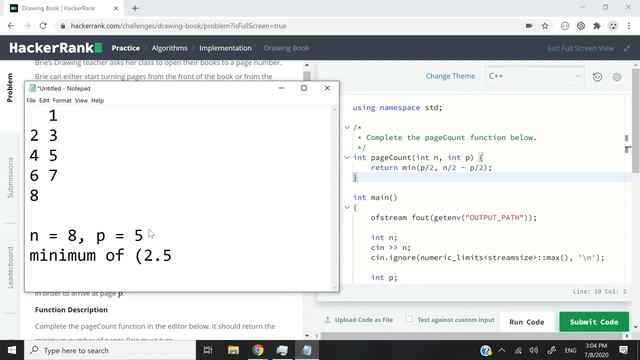Go to Algorithms in breadcrumb
The height and width of the screenshot is (360, 640).
(x=169, y=48)
